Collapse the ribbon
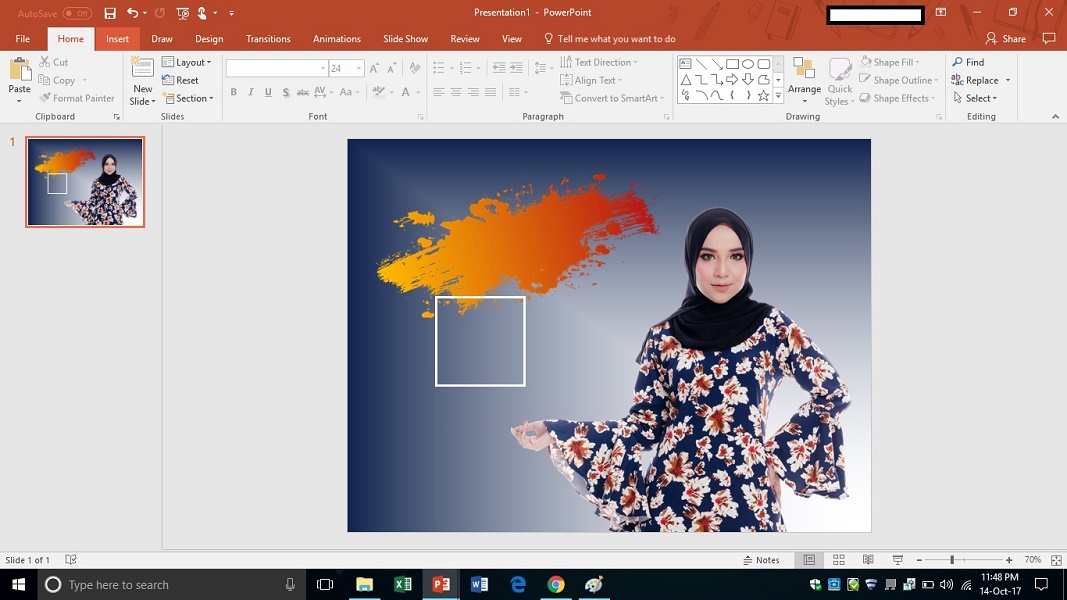This screenshot has height=600, width=1067. pyautogui.click(x=1055, y=116)
